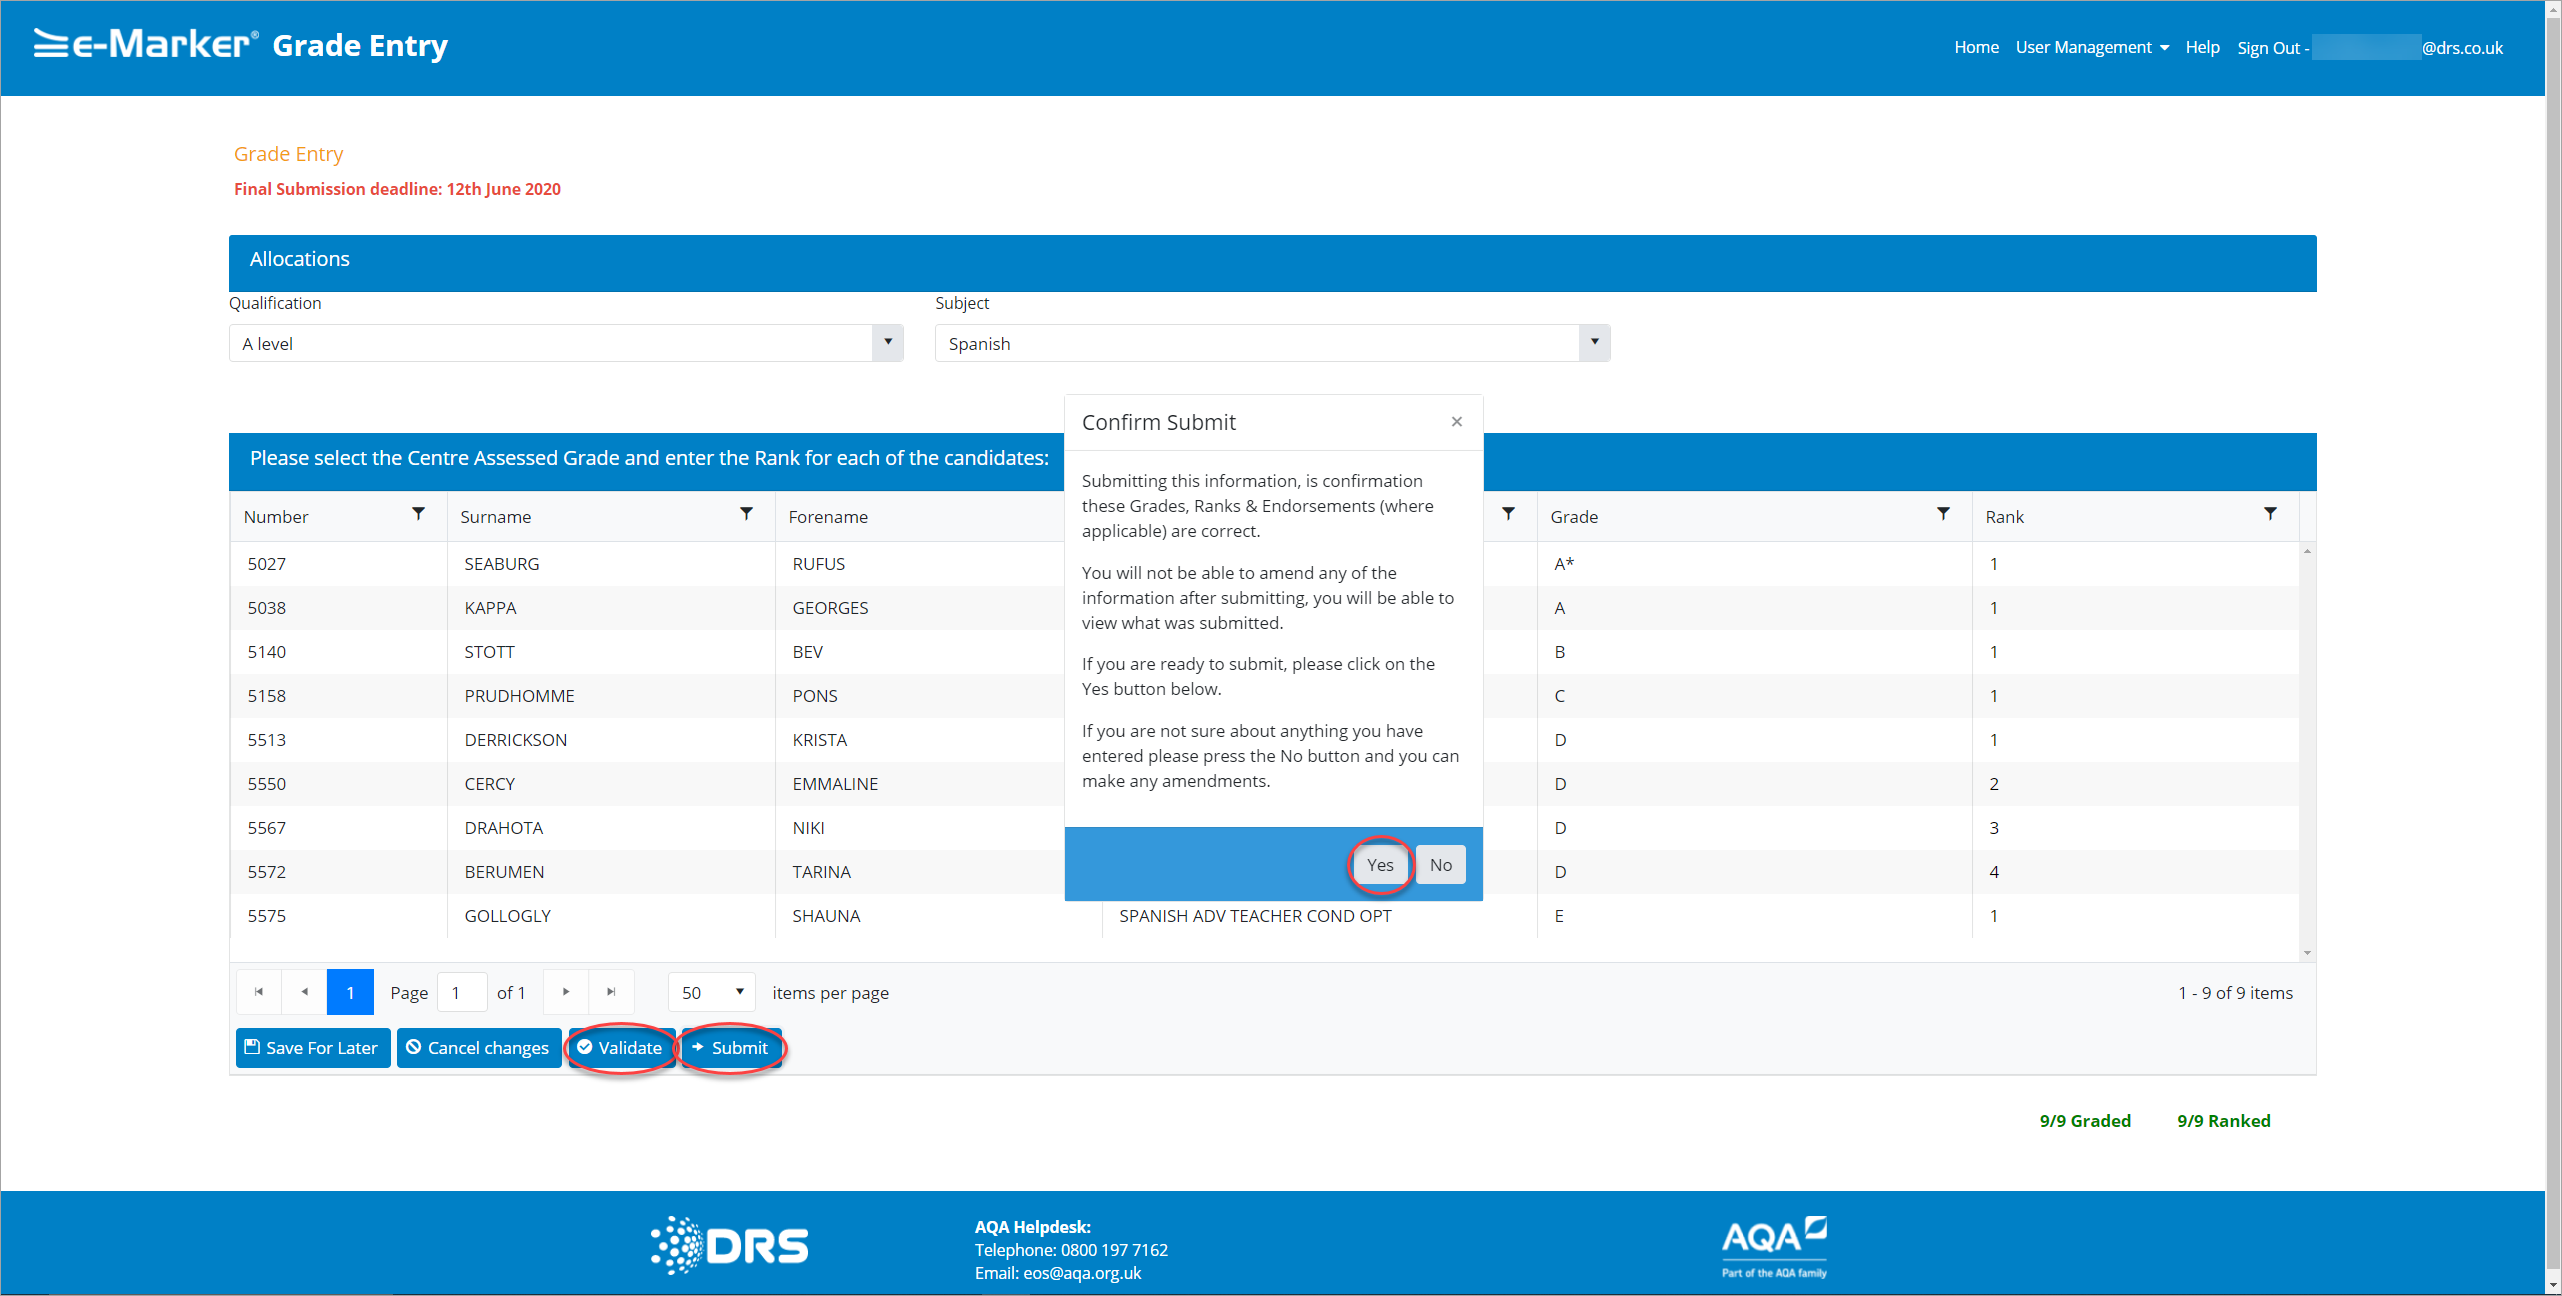The width and height of the screenshot is (2562, 1296).
Task: Open the Number column filter icon
Action: [x=418, y=514]
